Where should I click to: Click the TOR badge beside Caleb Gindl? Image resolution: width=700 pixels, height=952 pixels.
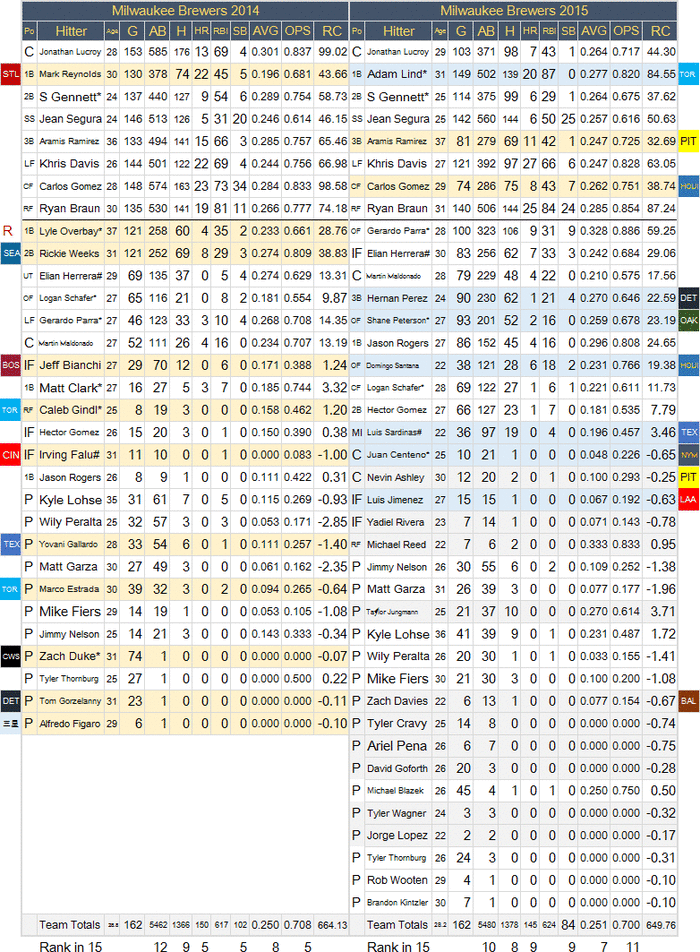click(x=10, y=410)
